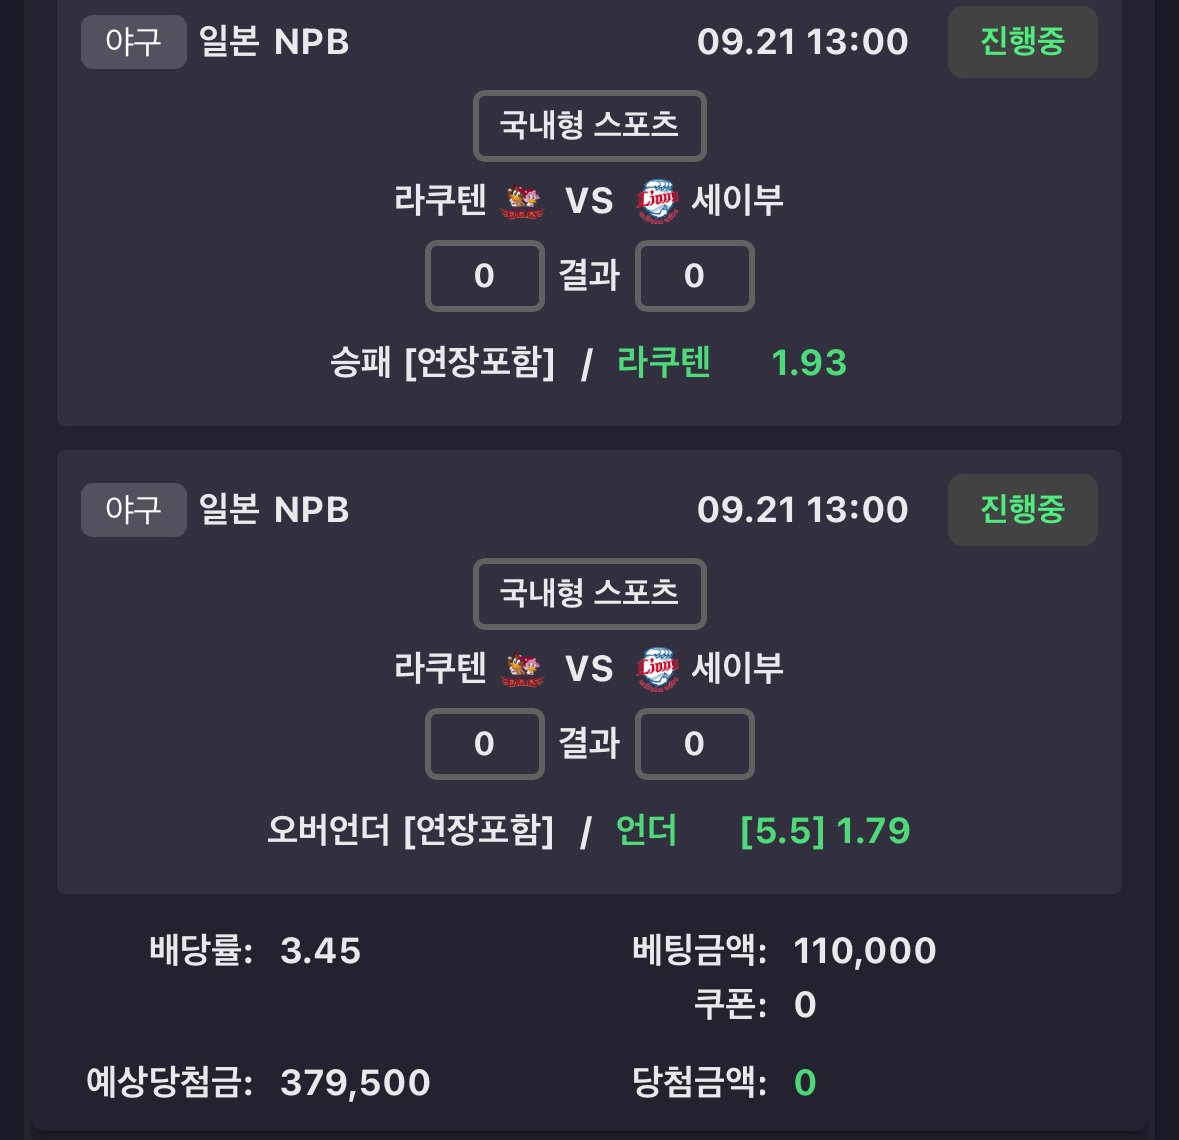Screen dimensions: 1179x1140
Task: Click the 배당률 3.45 total odds value
Action: pos(320,951)
